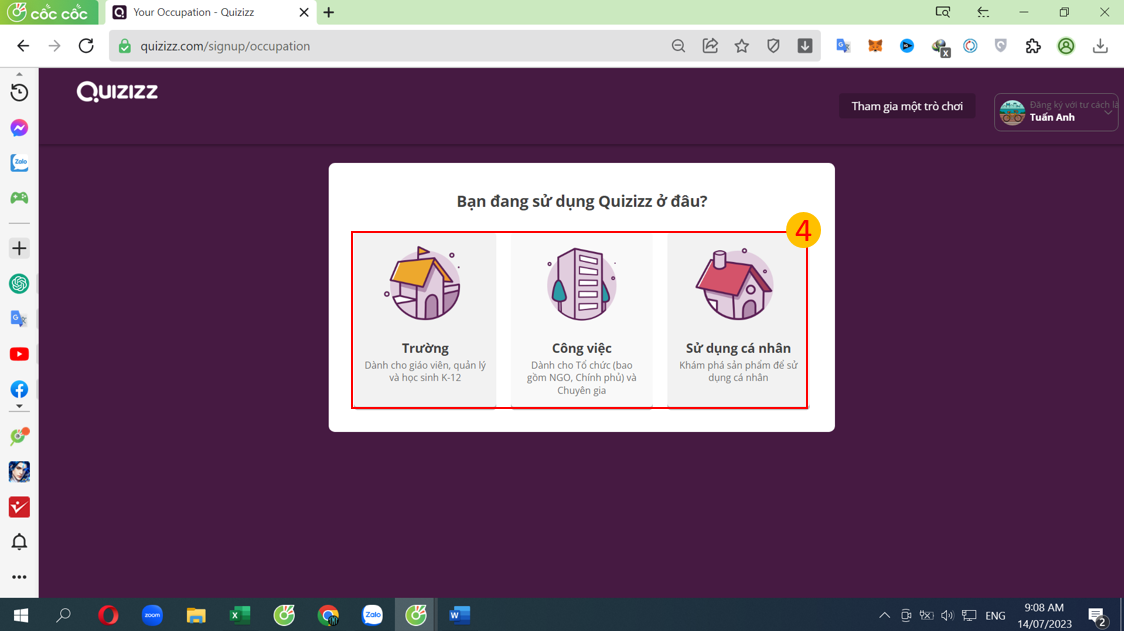Click the MetaMask fox extension icon
The height and width of the screenshot is (631, 1124).
[875, 46]
